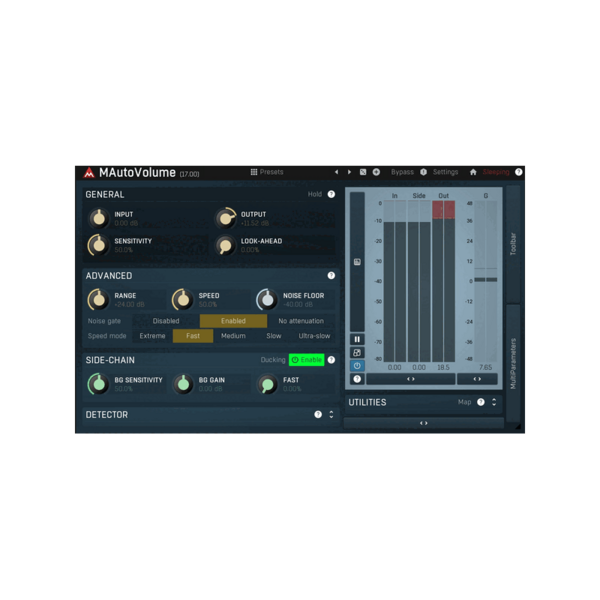The image size is (600, 600).
Task: Pause the meters display
Action: click(x=357, y=339)
